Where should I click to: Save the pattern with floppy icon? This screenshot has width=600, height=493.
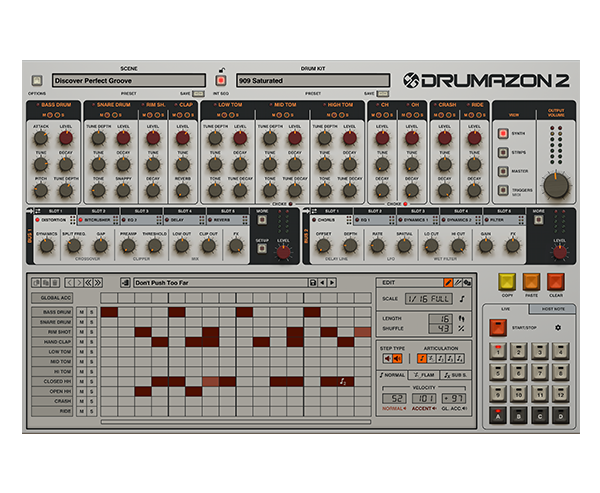pyautogui.click(x=313, y=283)
